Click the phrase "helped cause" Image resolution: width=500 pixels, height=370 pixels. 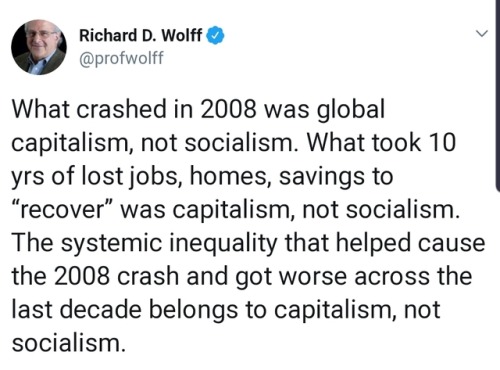410,244
